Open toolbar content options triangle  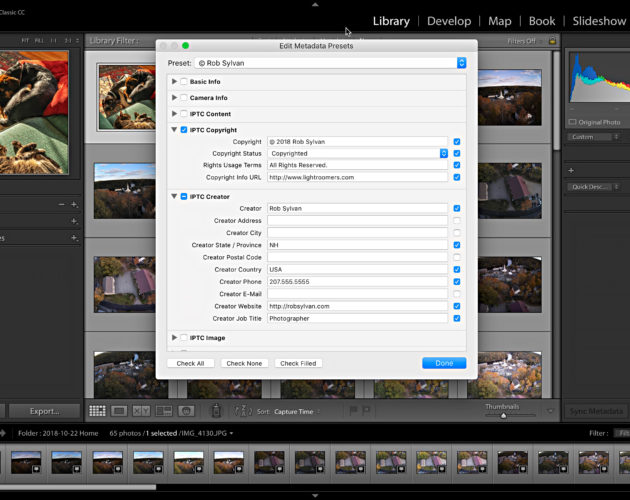point(550,411)
